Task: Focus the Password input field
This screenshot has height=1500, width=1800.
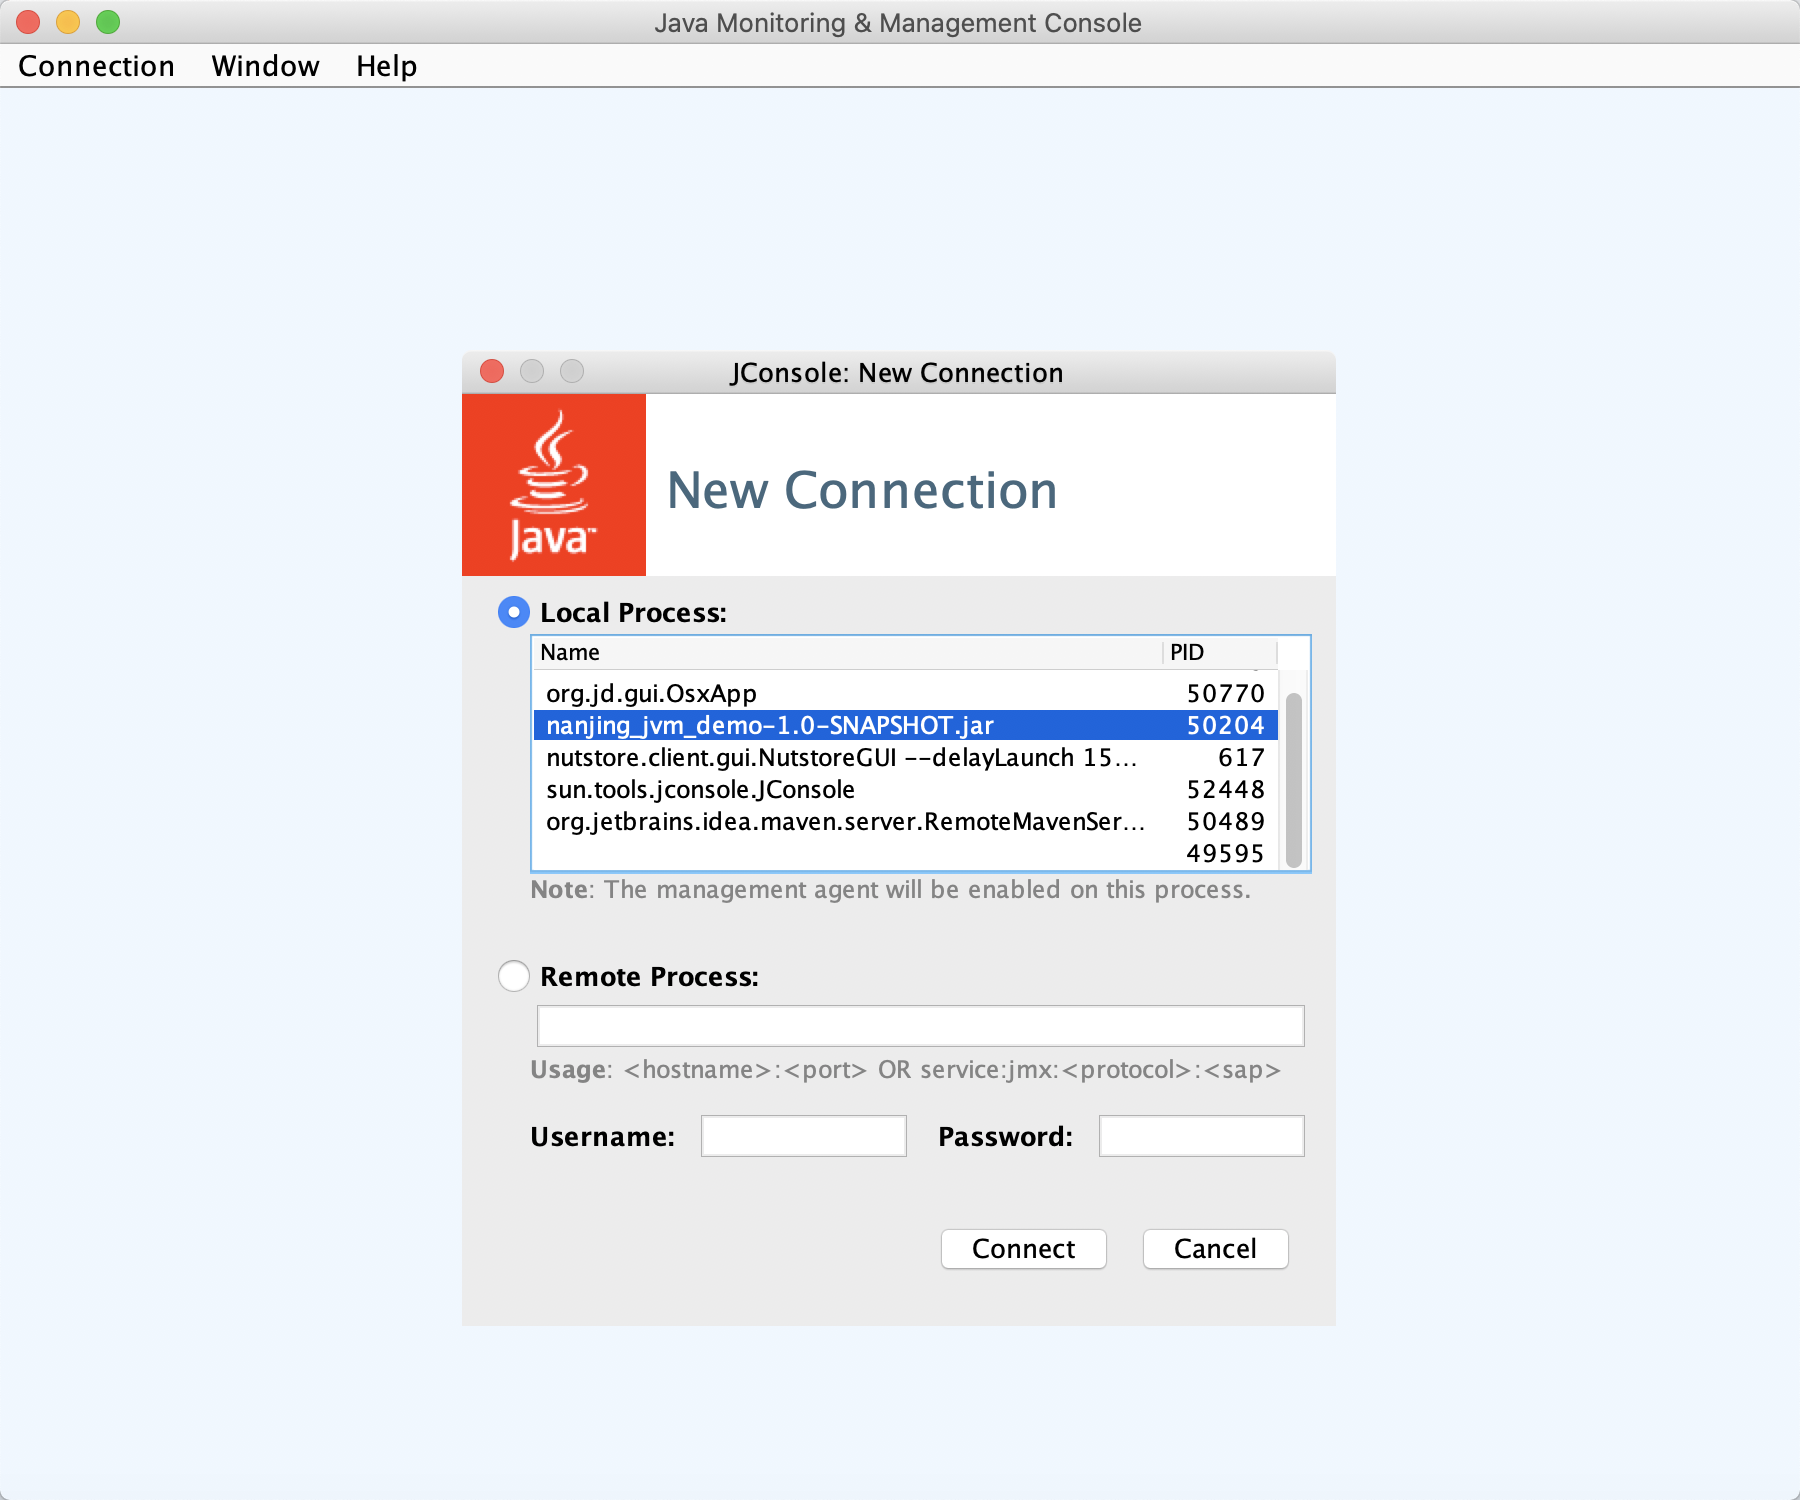Action: [1202, 1136]
